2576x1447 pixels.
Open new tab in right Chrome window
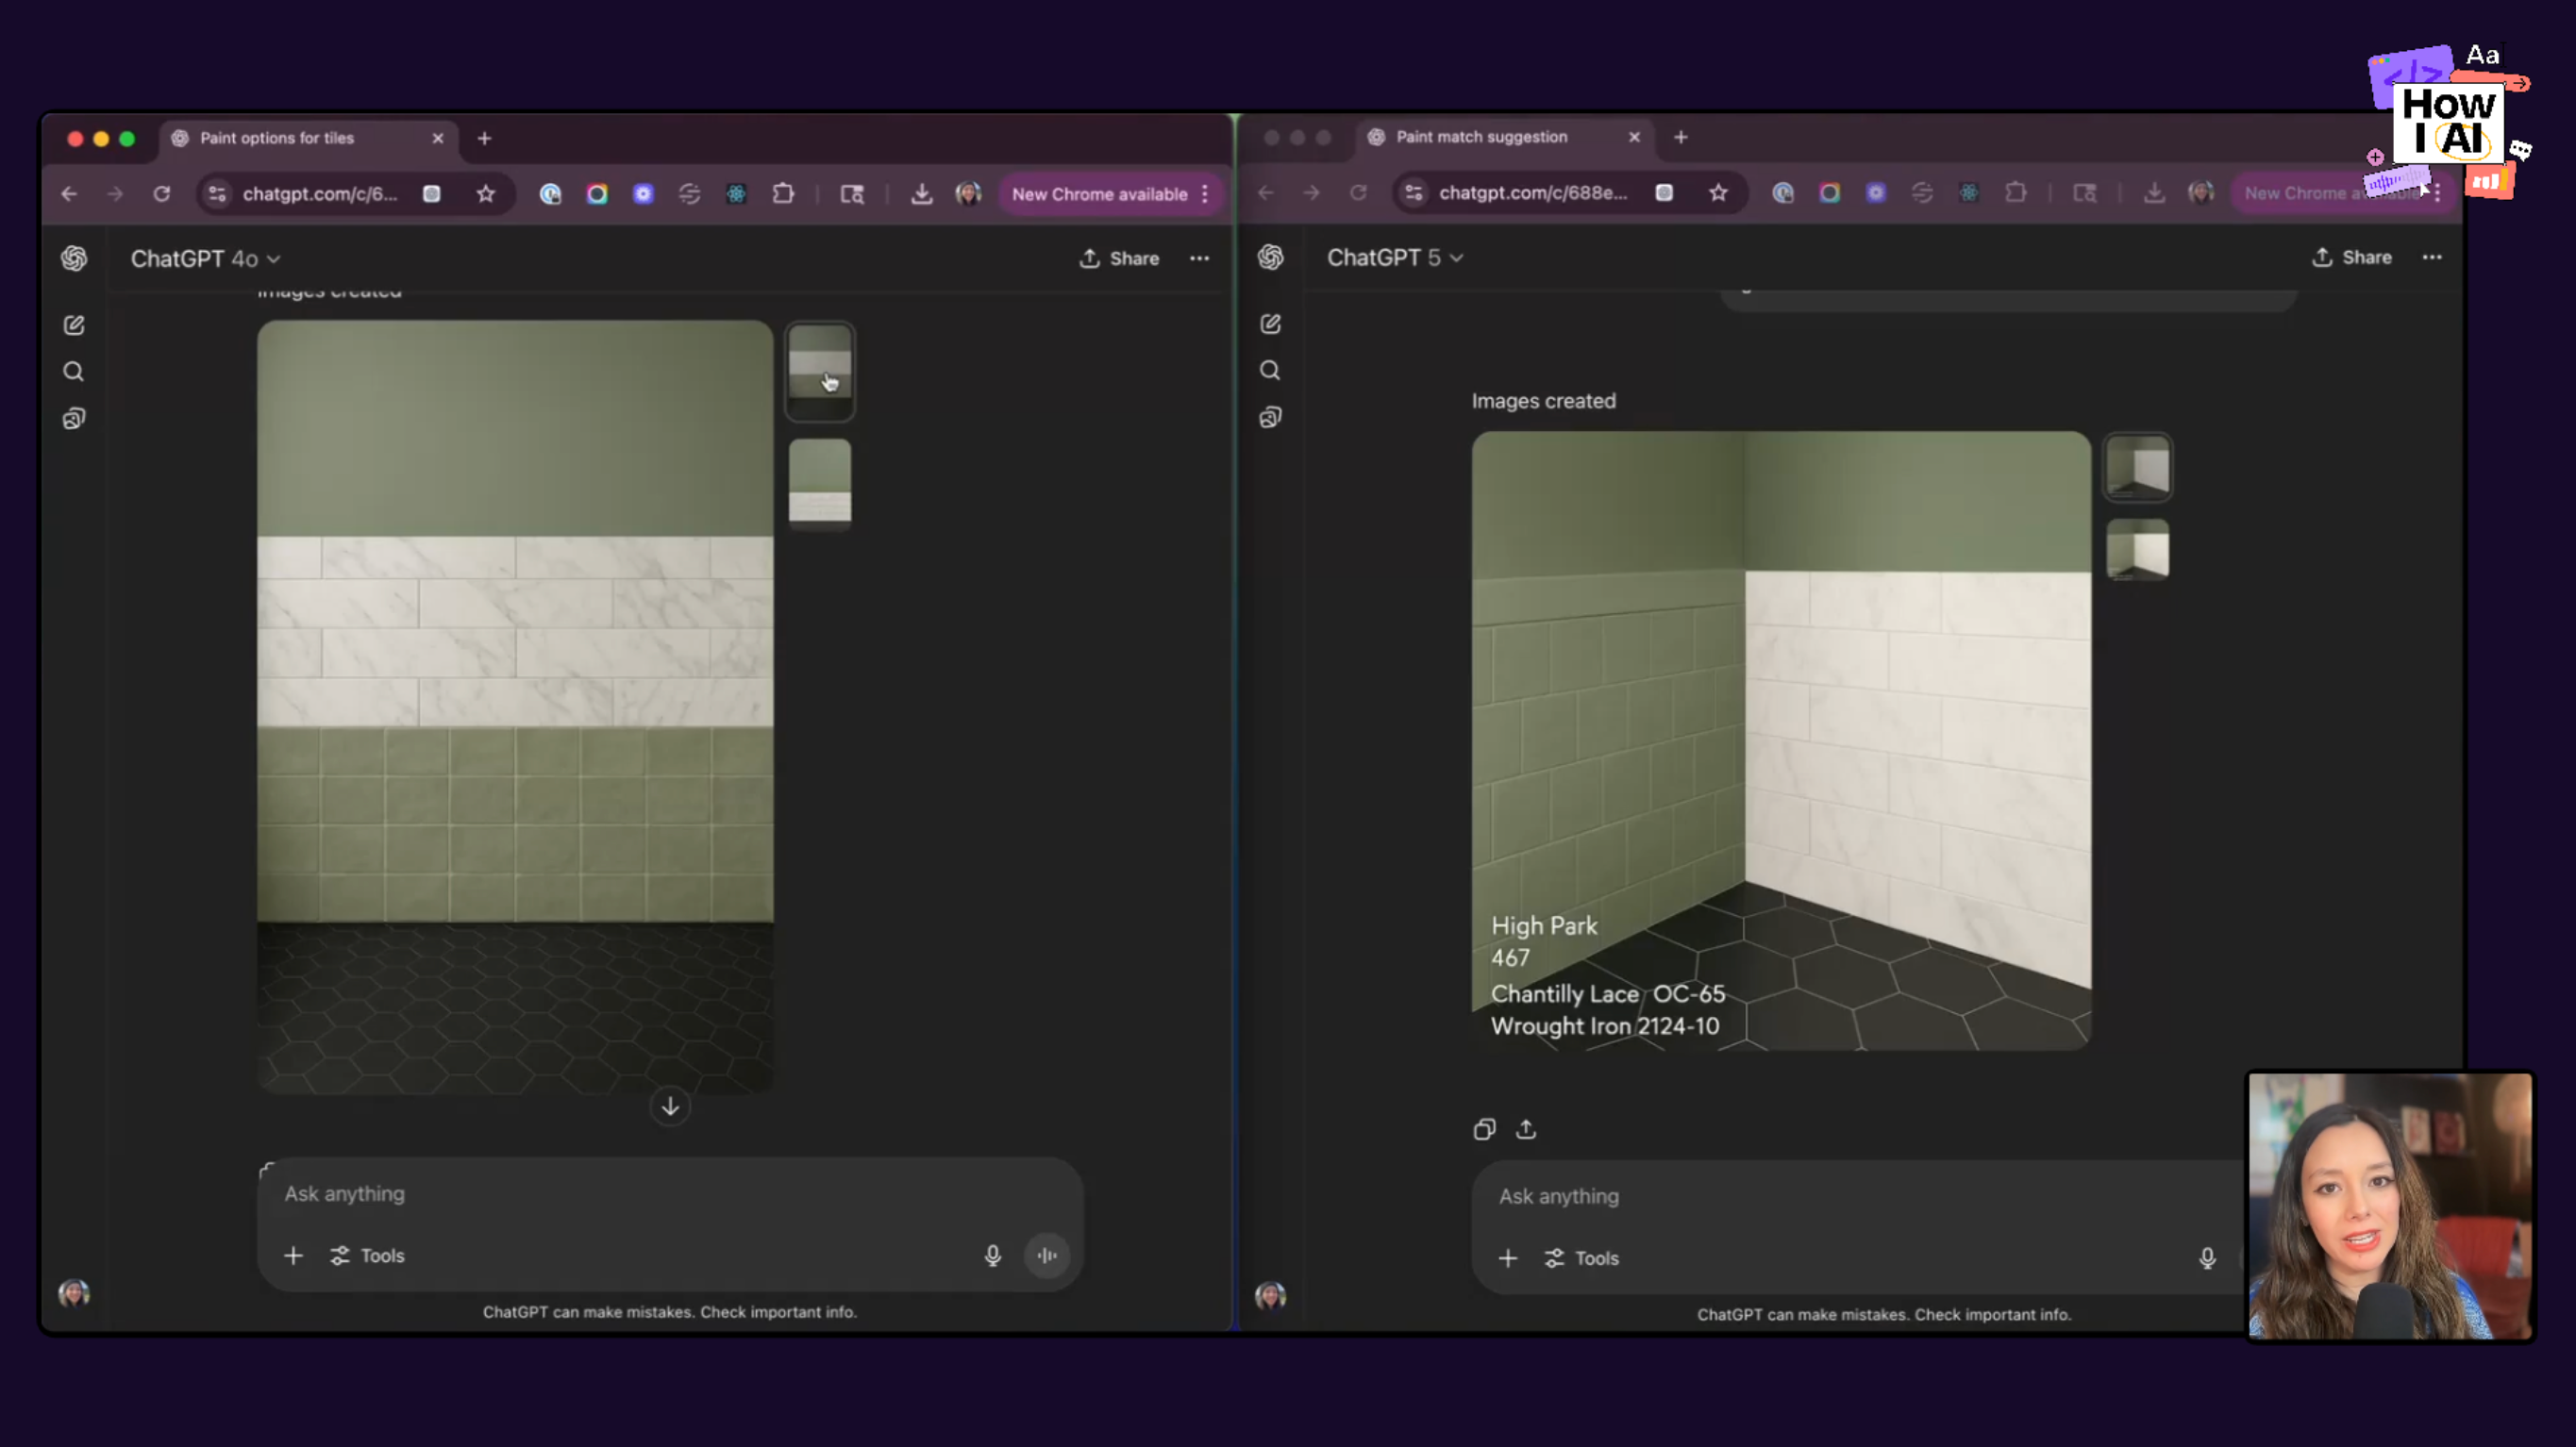click(1681, 137)
